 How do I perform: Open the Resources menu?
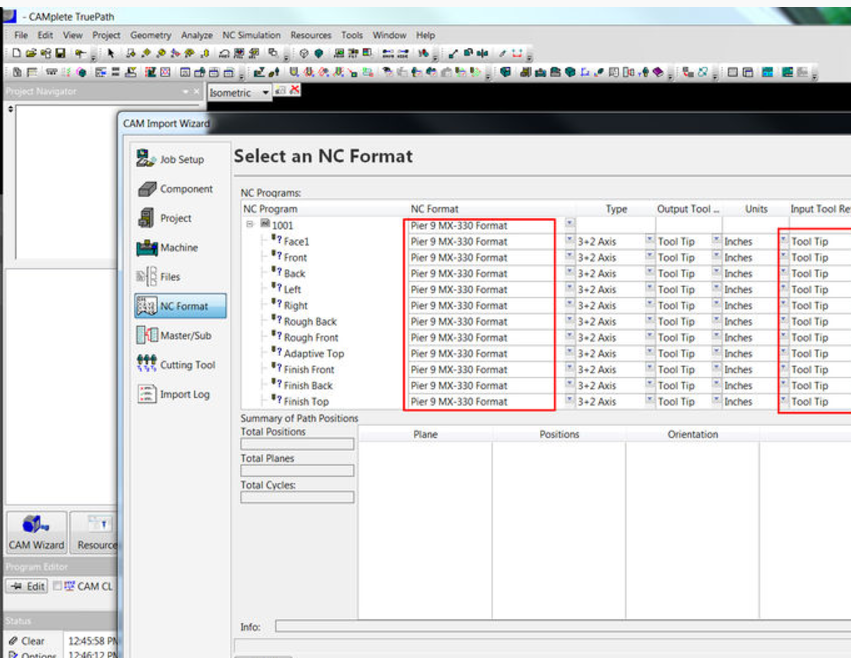tap(310, 35)
